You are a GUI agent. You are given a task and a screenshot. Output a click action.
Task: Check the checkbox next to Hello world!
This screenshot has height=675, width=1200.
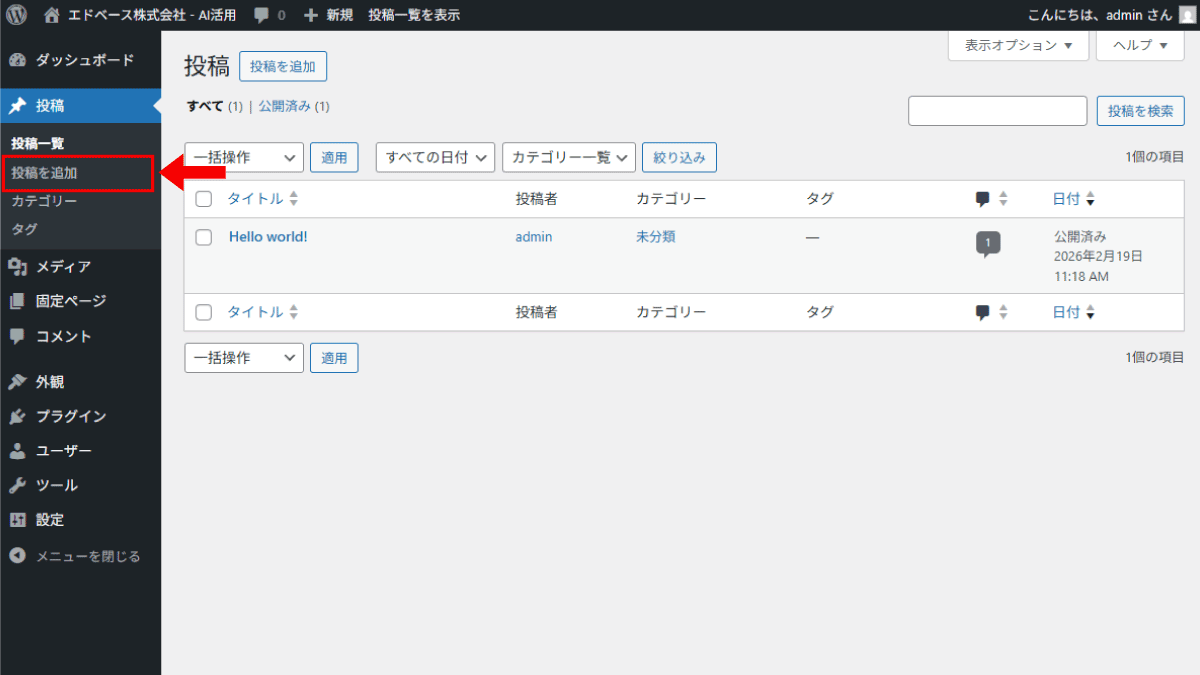(203, 237)
